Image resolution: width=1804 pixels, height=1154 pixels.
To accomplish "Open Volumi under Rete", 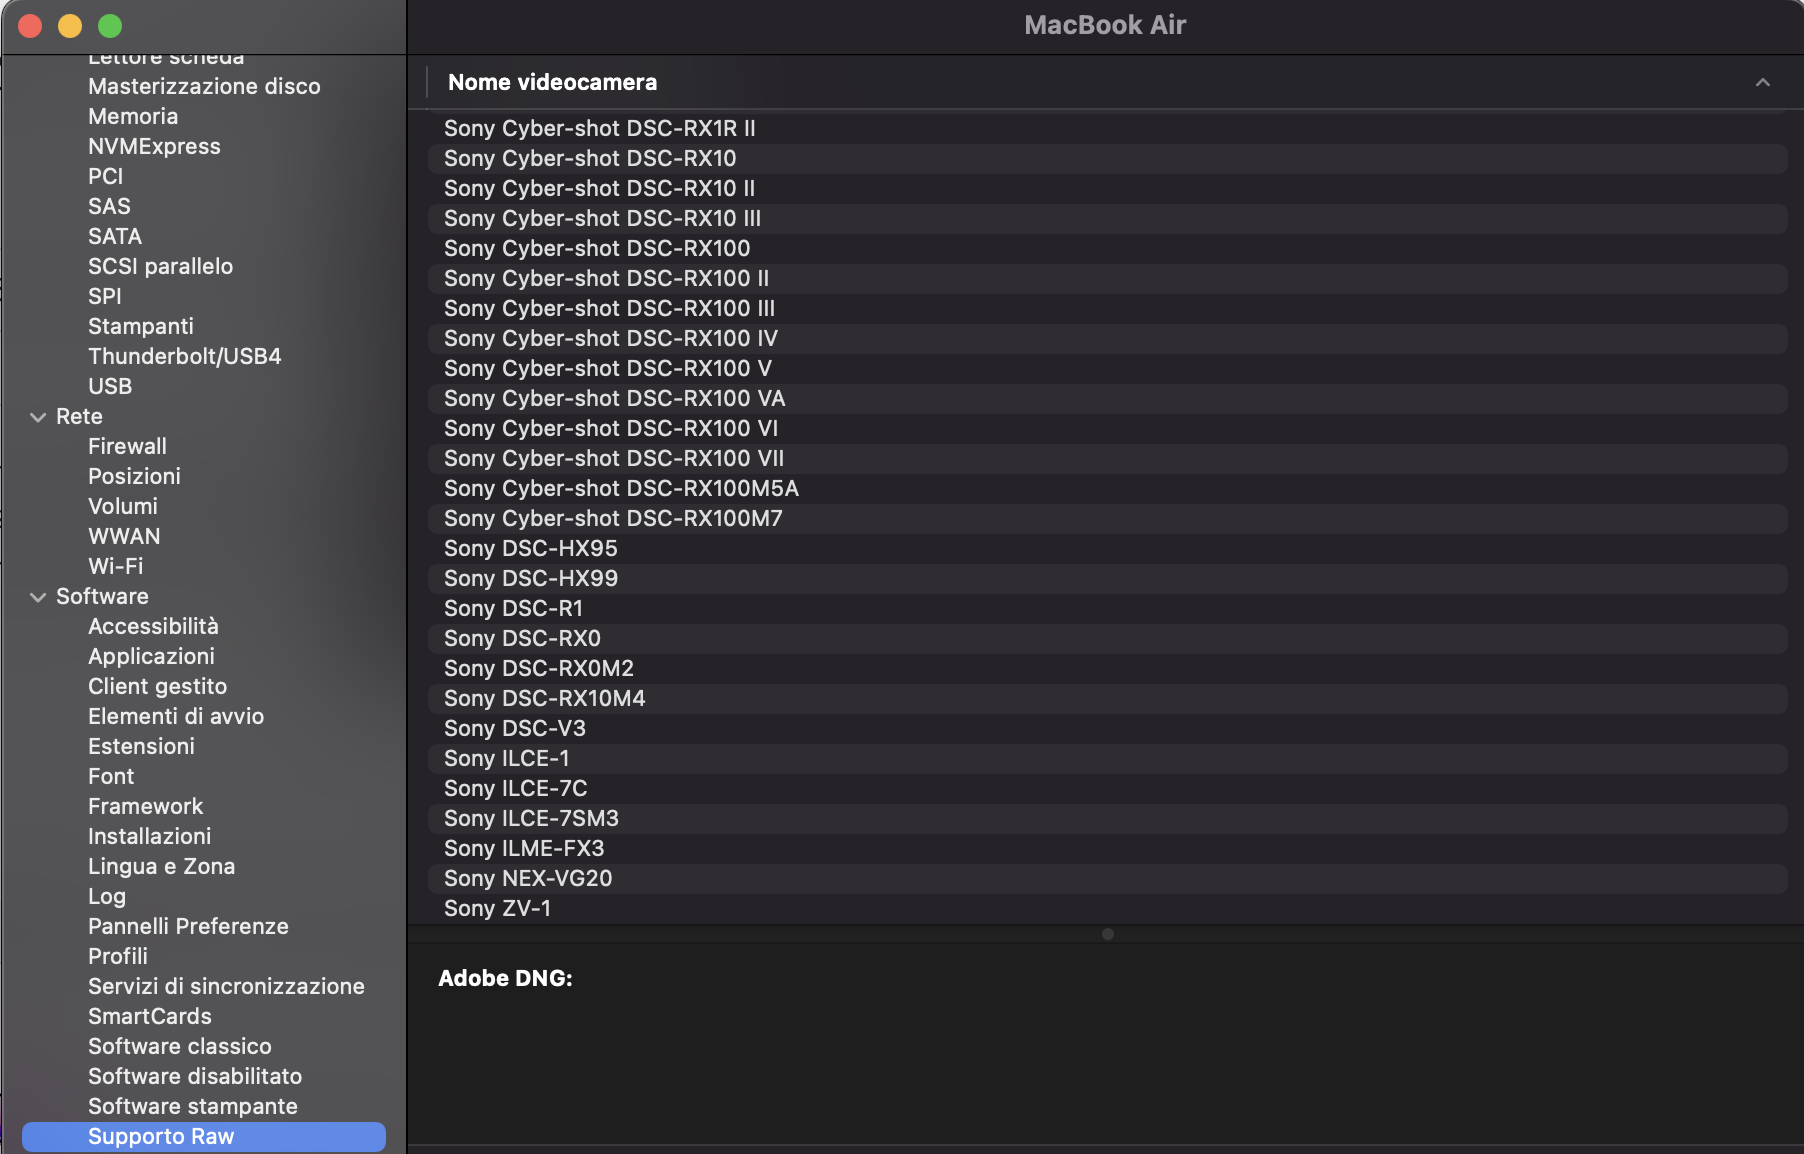I will coord(123,507).
